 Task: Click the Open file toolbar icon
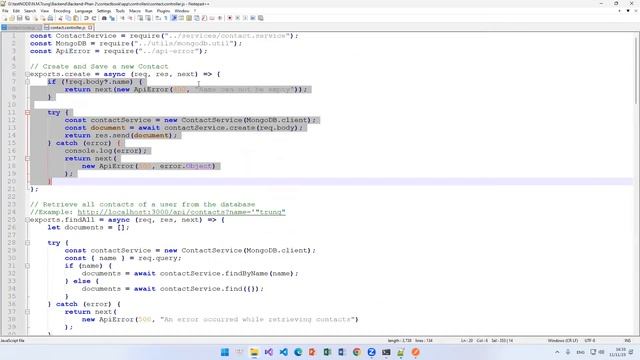click(x=12, y=18)
